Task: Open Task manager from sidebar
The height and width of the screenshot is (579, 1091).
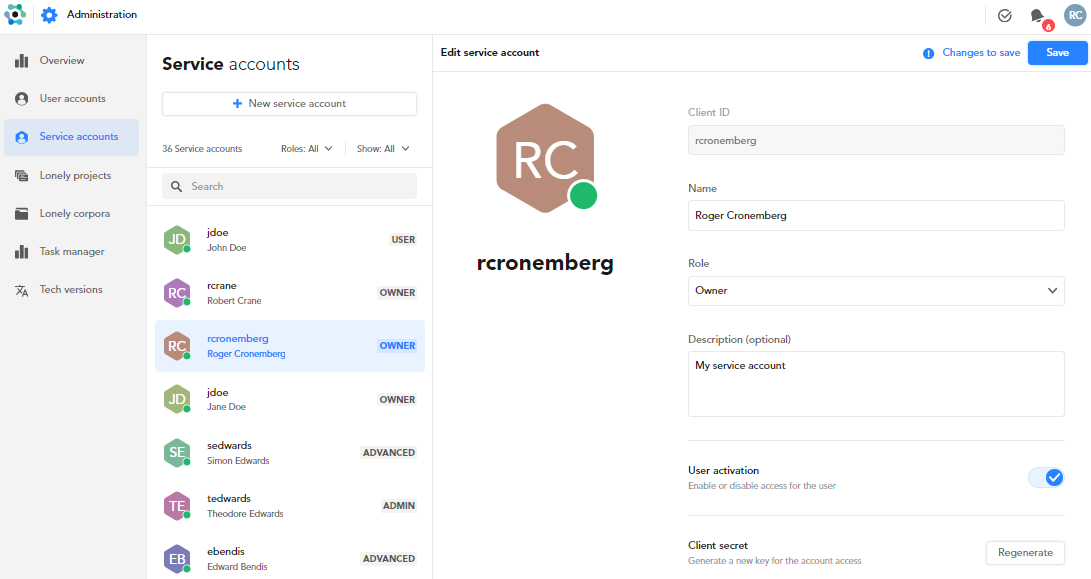Action: [x=72, y=252]
